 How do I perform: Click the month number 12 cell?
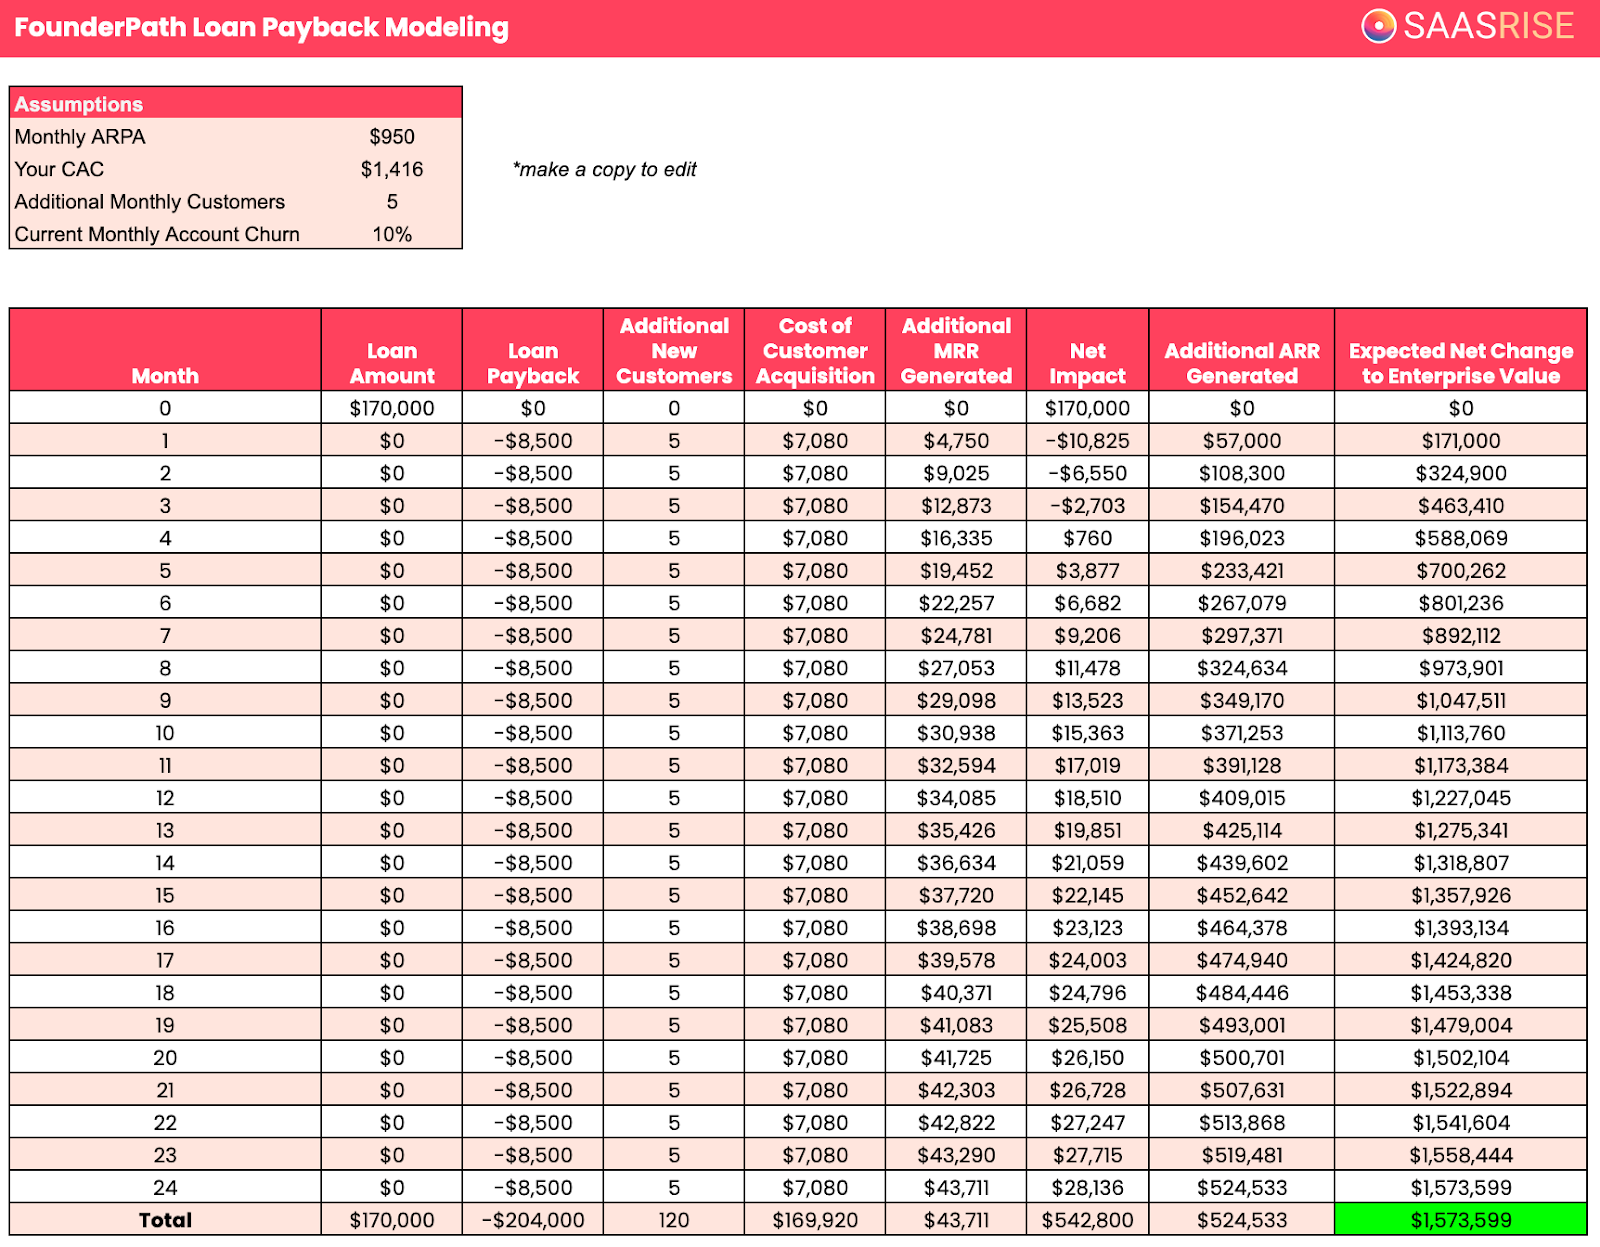click(x=165, y=798)
